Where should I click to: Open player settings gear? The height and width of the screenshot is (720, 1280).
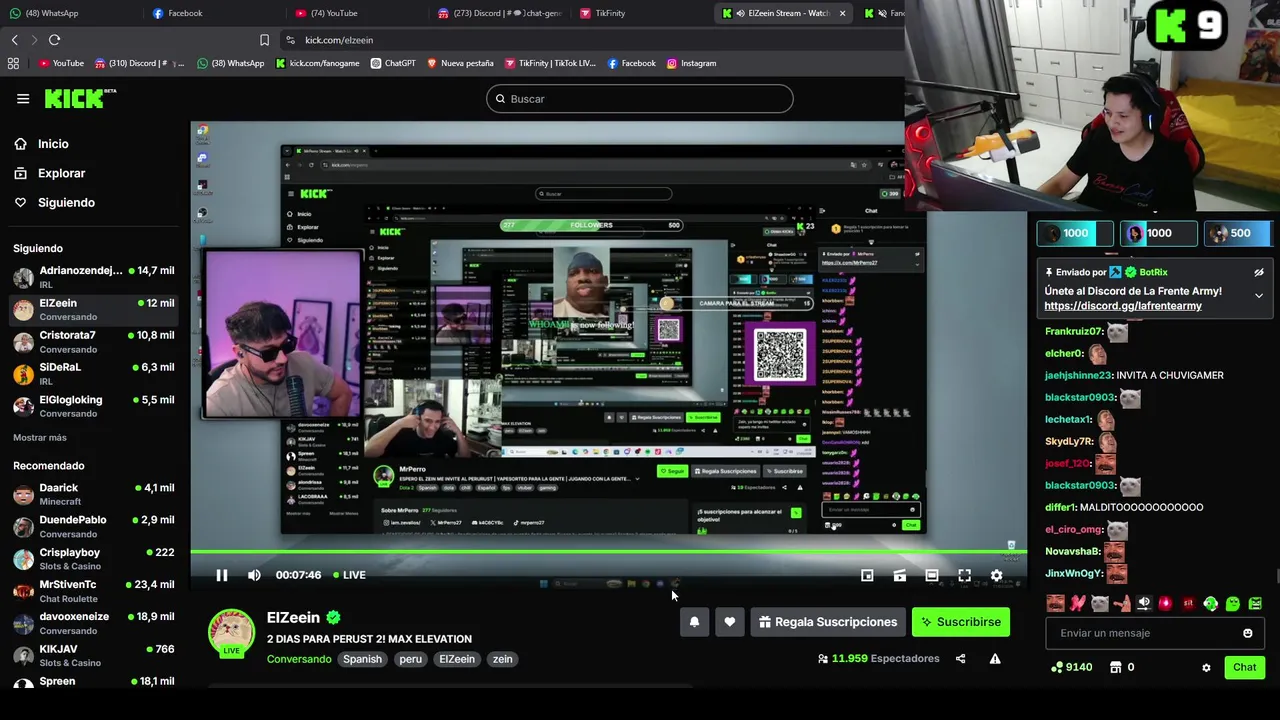coord(996,575)
